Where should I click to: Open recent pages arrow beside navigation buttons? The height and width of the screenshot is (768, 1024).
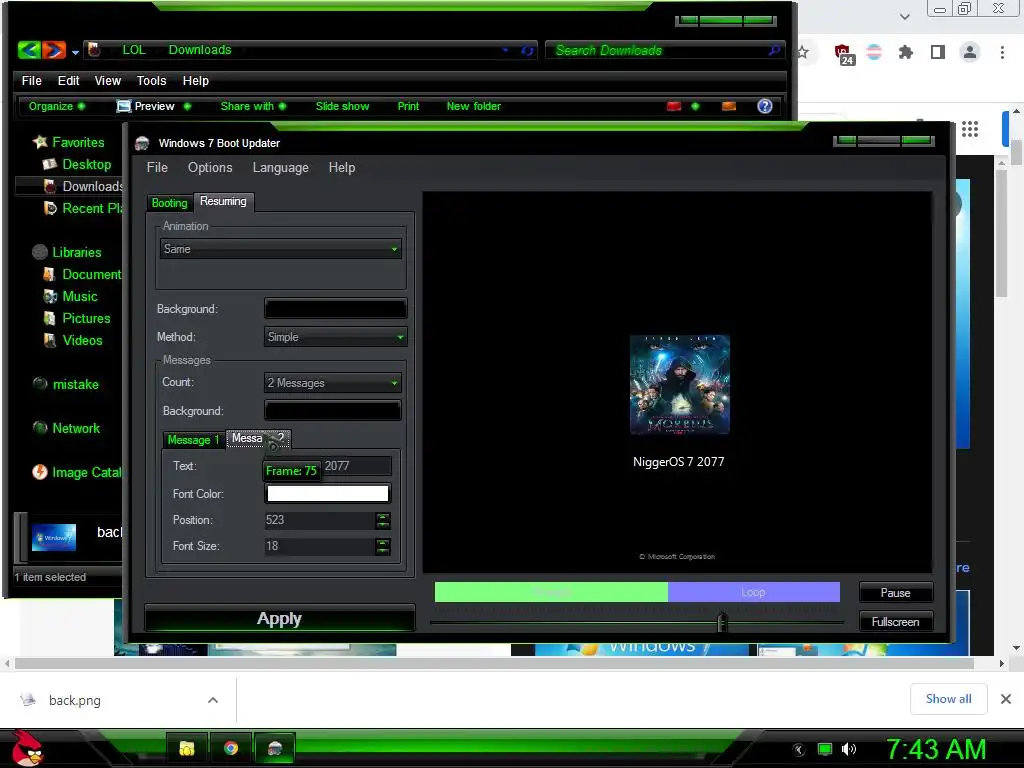coord(75,52)
